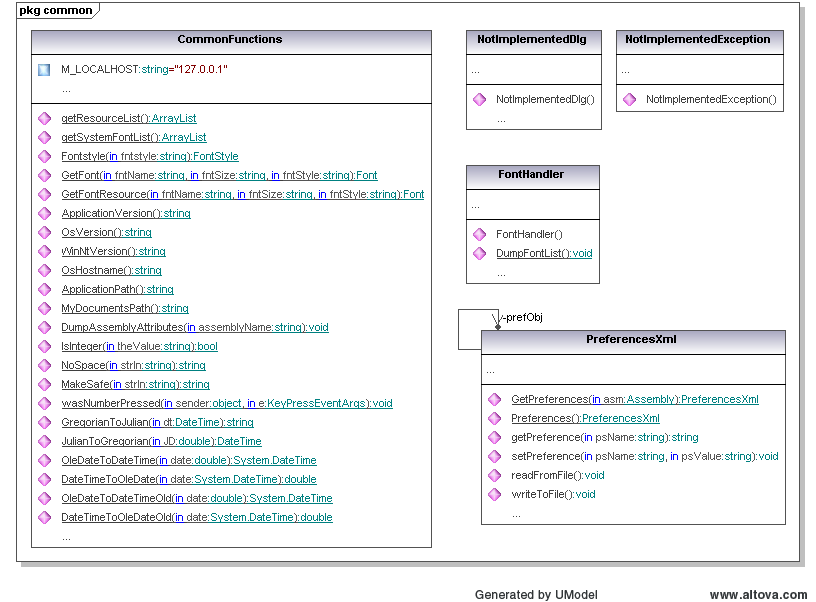Image resolution: width=816 pixels, height=602 pixels.
Task: Click the diamond icon before GetFont operation
Action: [45, 175]
